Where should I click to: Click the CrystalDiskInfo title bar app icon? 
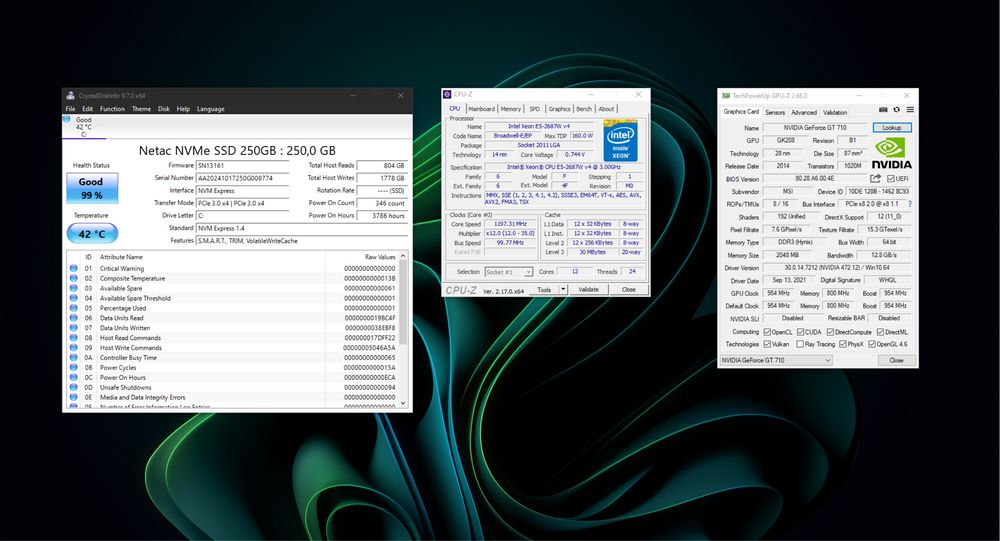pos(71,95)
